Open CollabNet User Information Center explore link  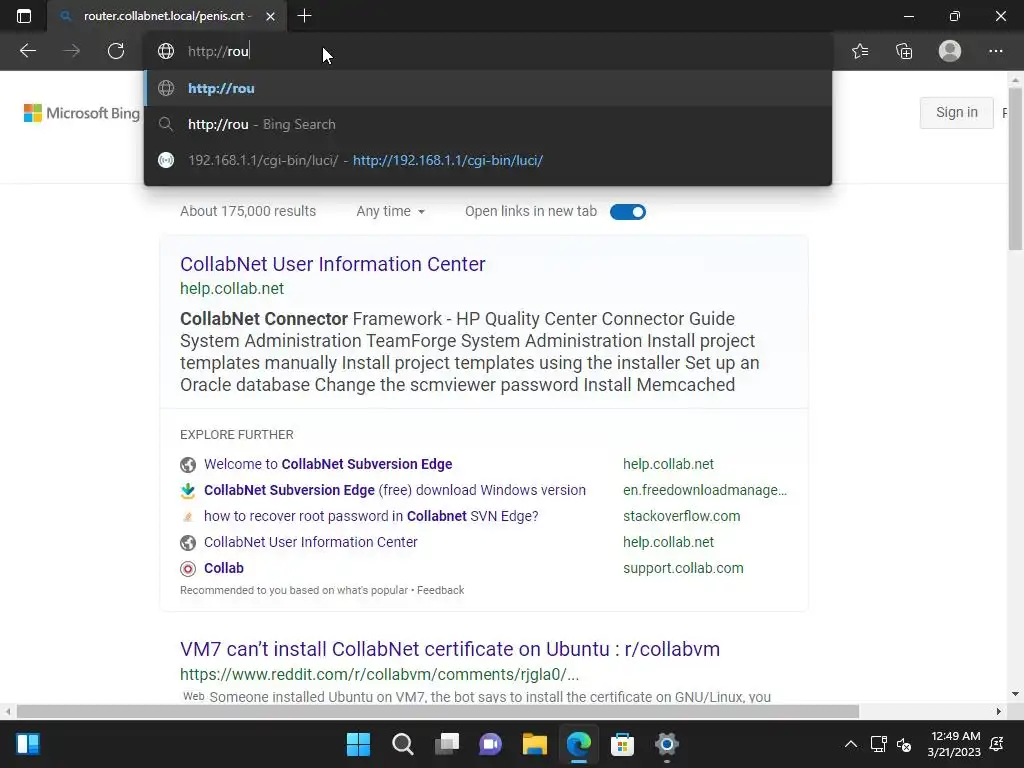click(x=310, y=542)
